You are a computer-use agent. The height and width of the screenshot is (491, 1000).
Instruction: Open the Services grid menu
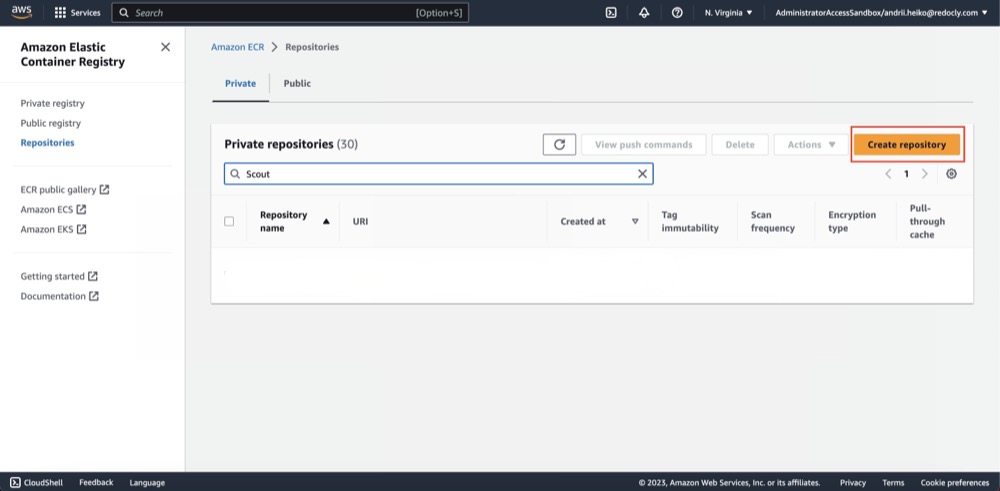(78, 13)
